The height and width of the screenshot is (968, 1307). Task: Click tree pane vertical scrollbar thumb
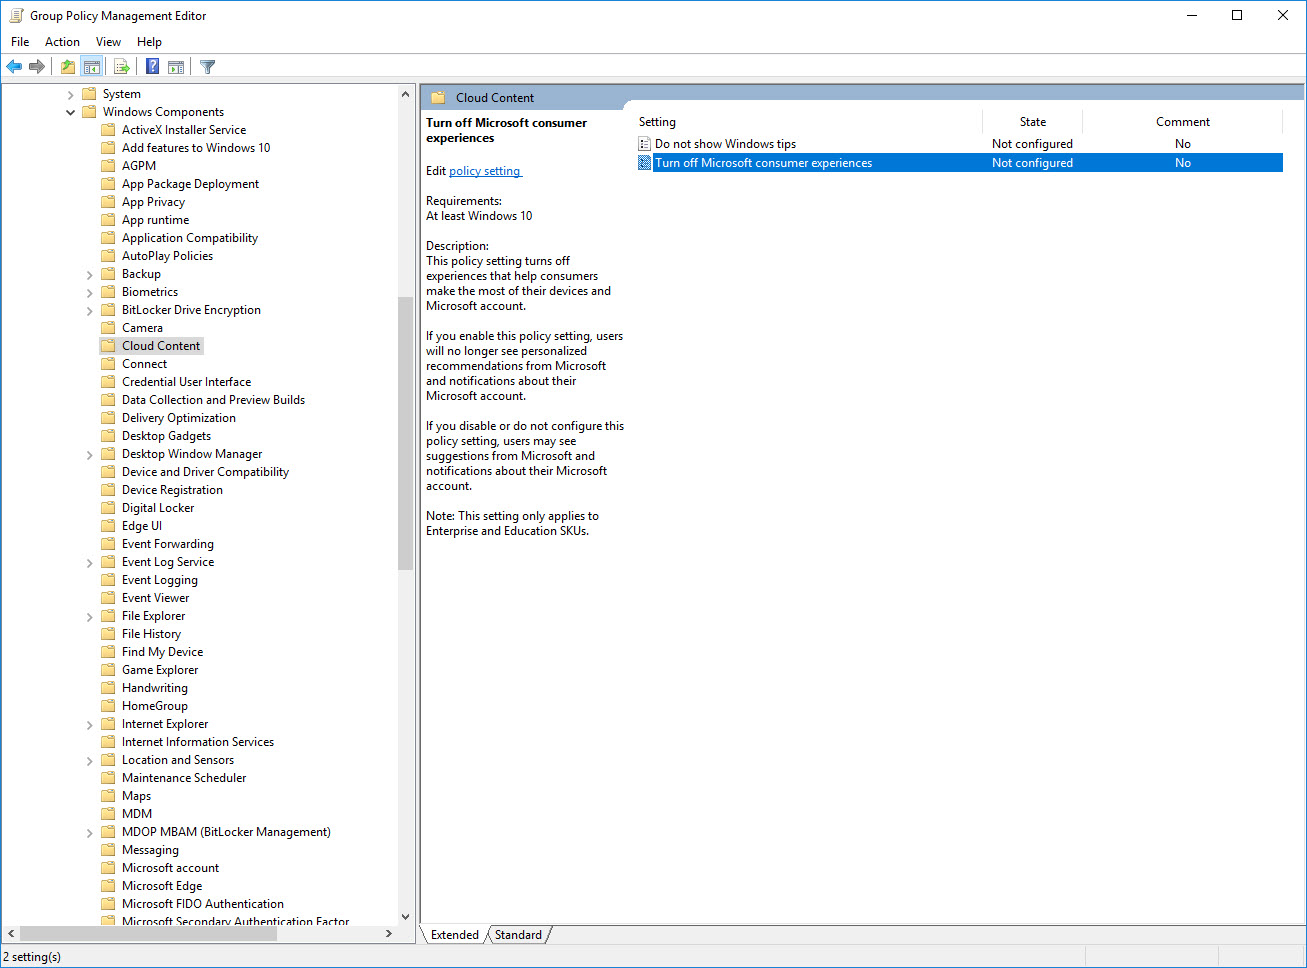point(405,433)
